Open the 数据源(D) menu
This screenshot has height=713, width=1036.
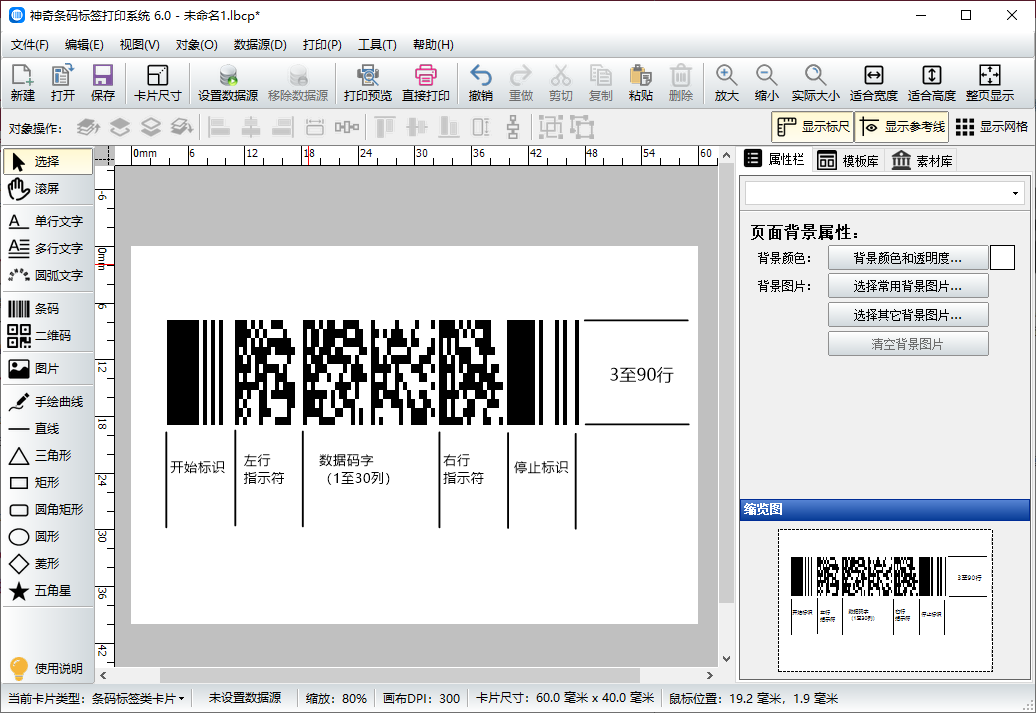(260, 45)
